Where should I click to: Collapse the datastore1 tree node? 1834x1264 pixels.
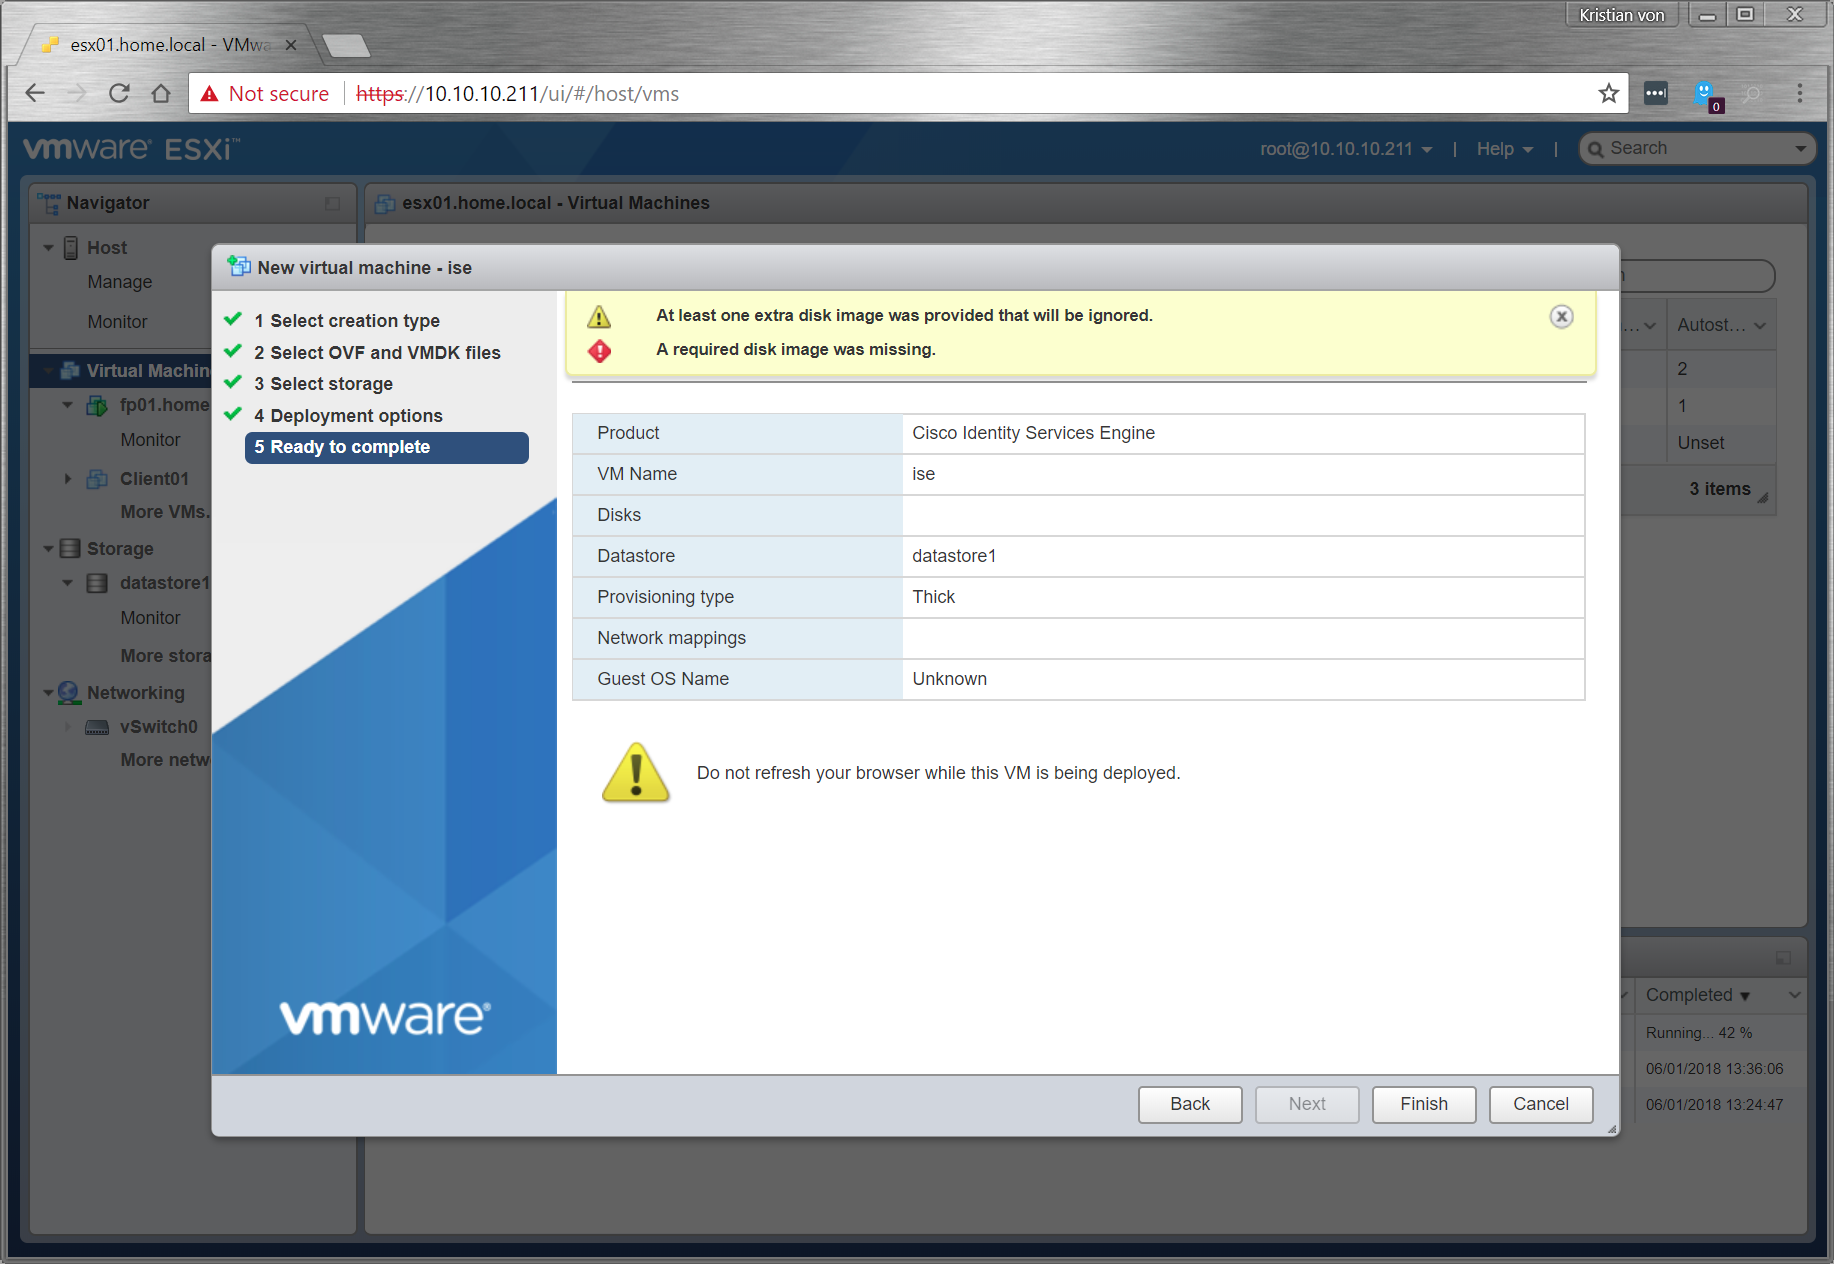click(67, 583)
